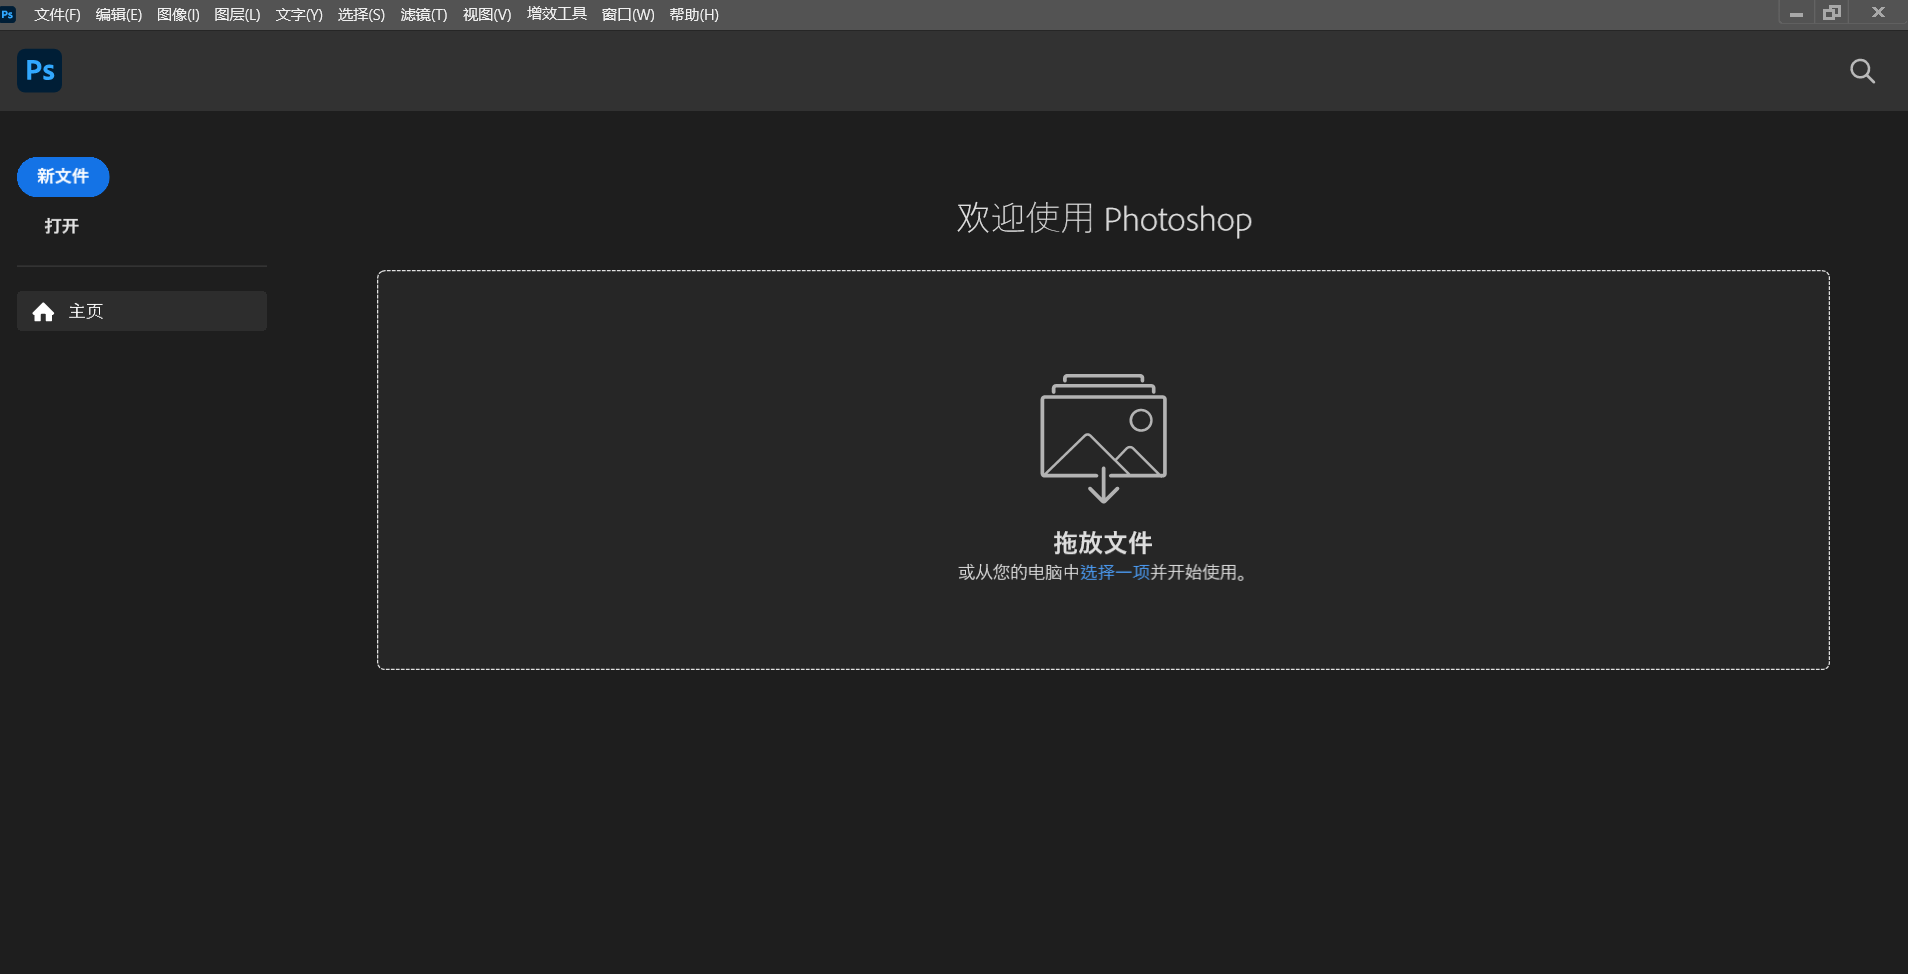The width and height of the screenshot is (1908, 974).
Task: Open the 窗口(W) menu
Action: [x=628, y=14]
